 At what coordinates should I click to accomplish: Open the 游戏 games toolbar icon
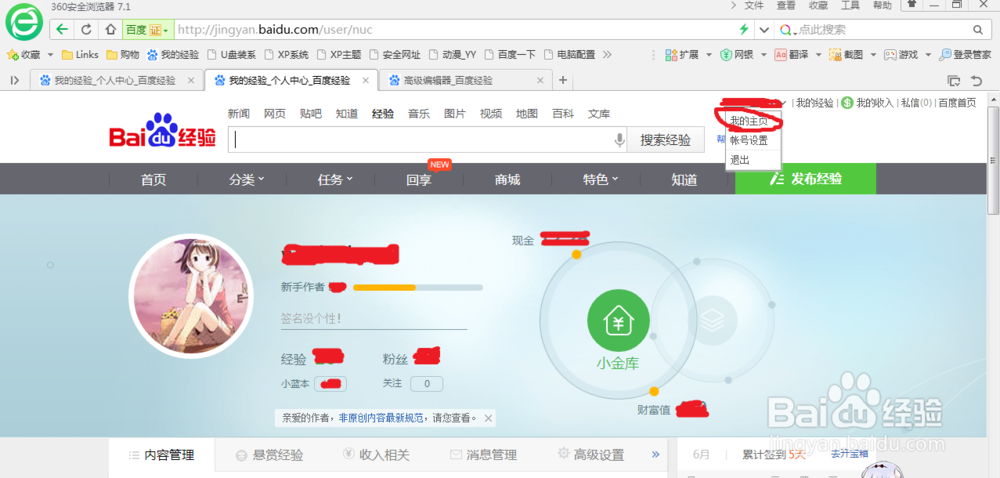901,55
